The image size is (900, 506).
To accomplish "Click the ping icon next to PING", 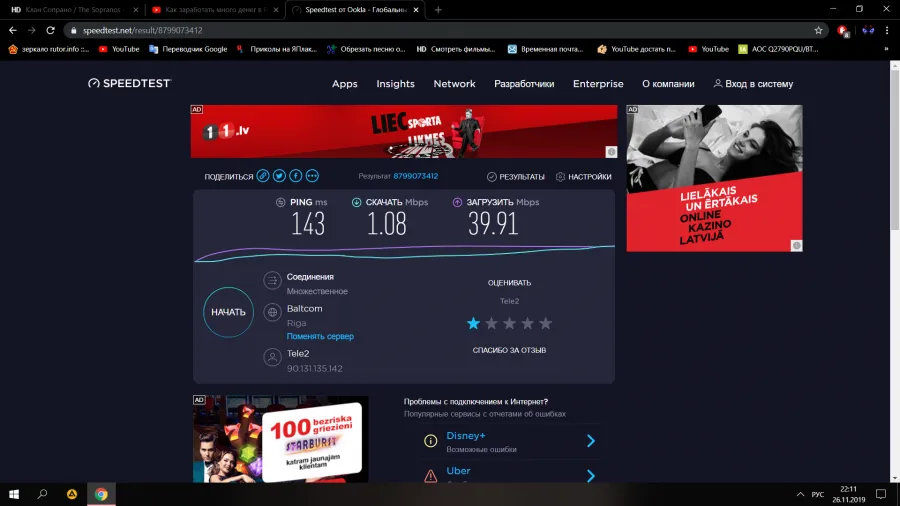I will 281,202.
